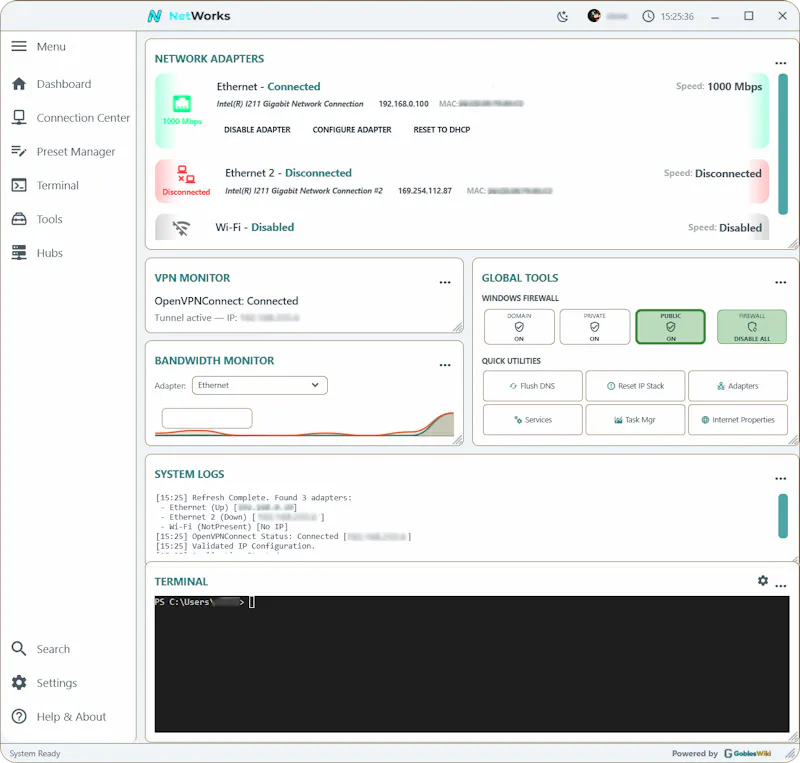Toggle dark mode moon icon
This screenshot has height=763, width=800.
pos(562,16)
